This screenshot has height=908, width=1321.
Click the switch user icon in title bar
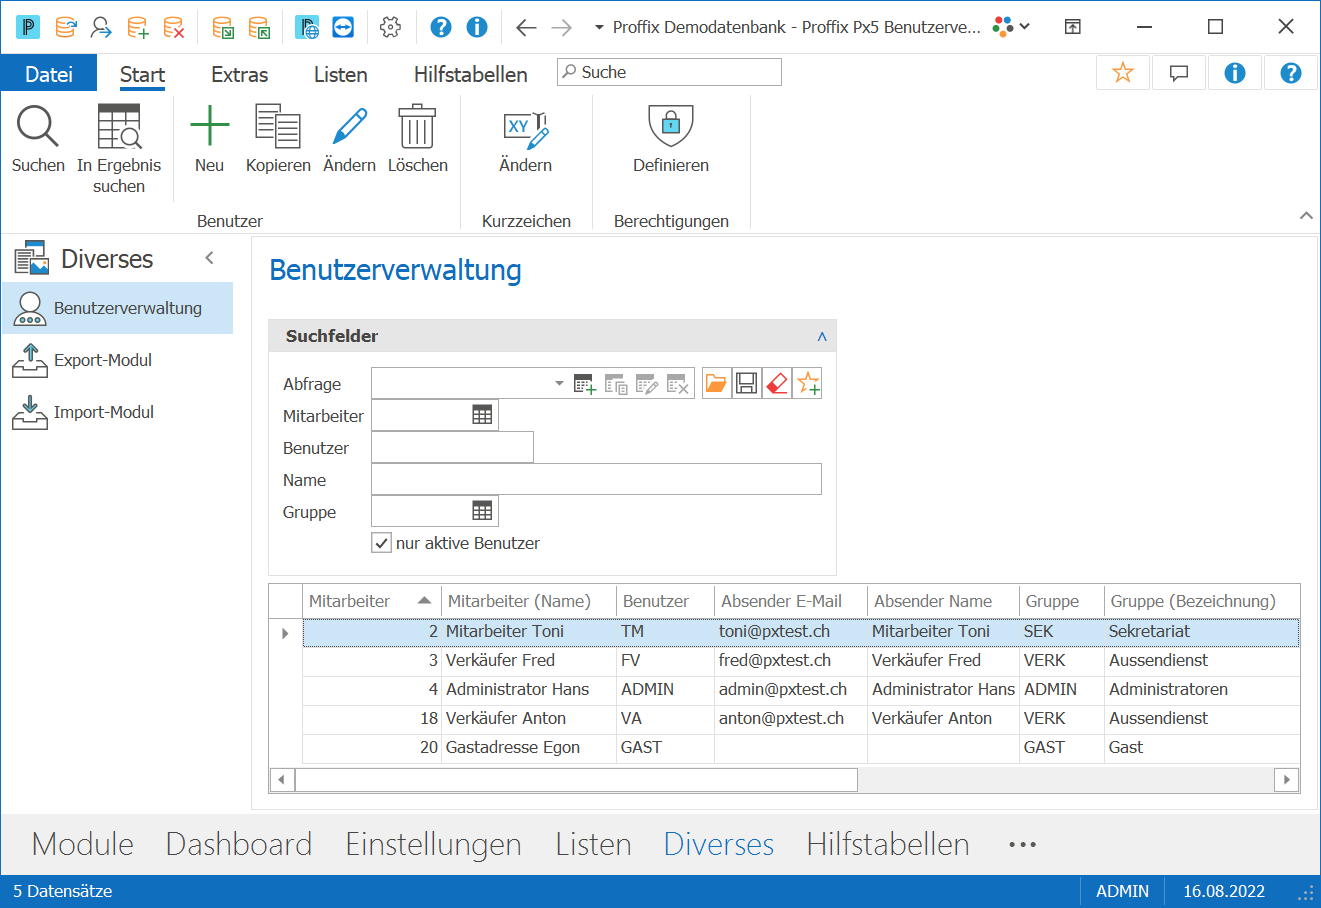tap(101, 27)
